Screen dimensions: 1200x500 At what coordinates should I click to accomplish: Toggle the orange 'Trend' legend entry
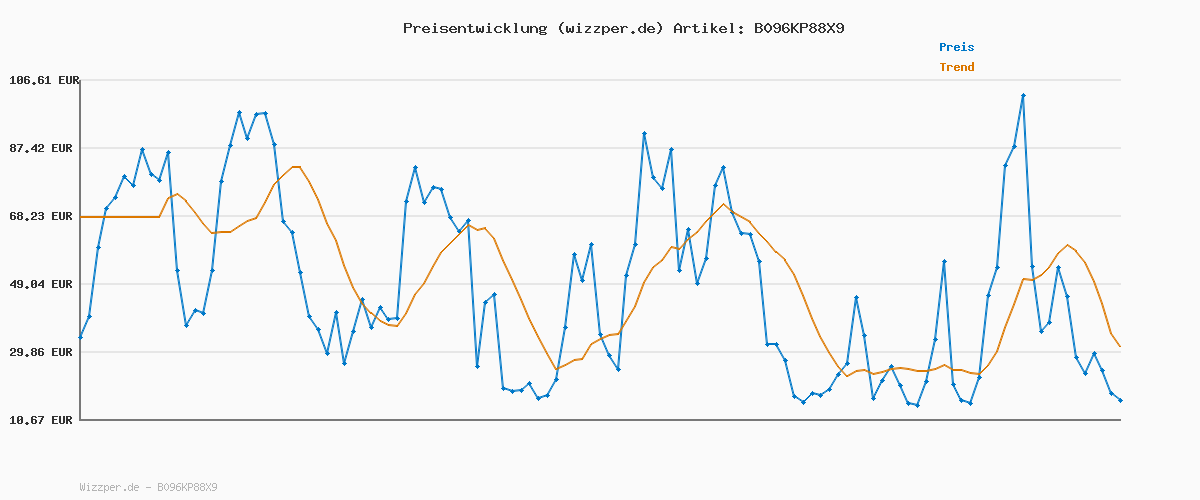pos(956,67)
